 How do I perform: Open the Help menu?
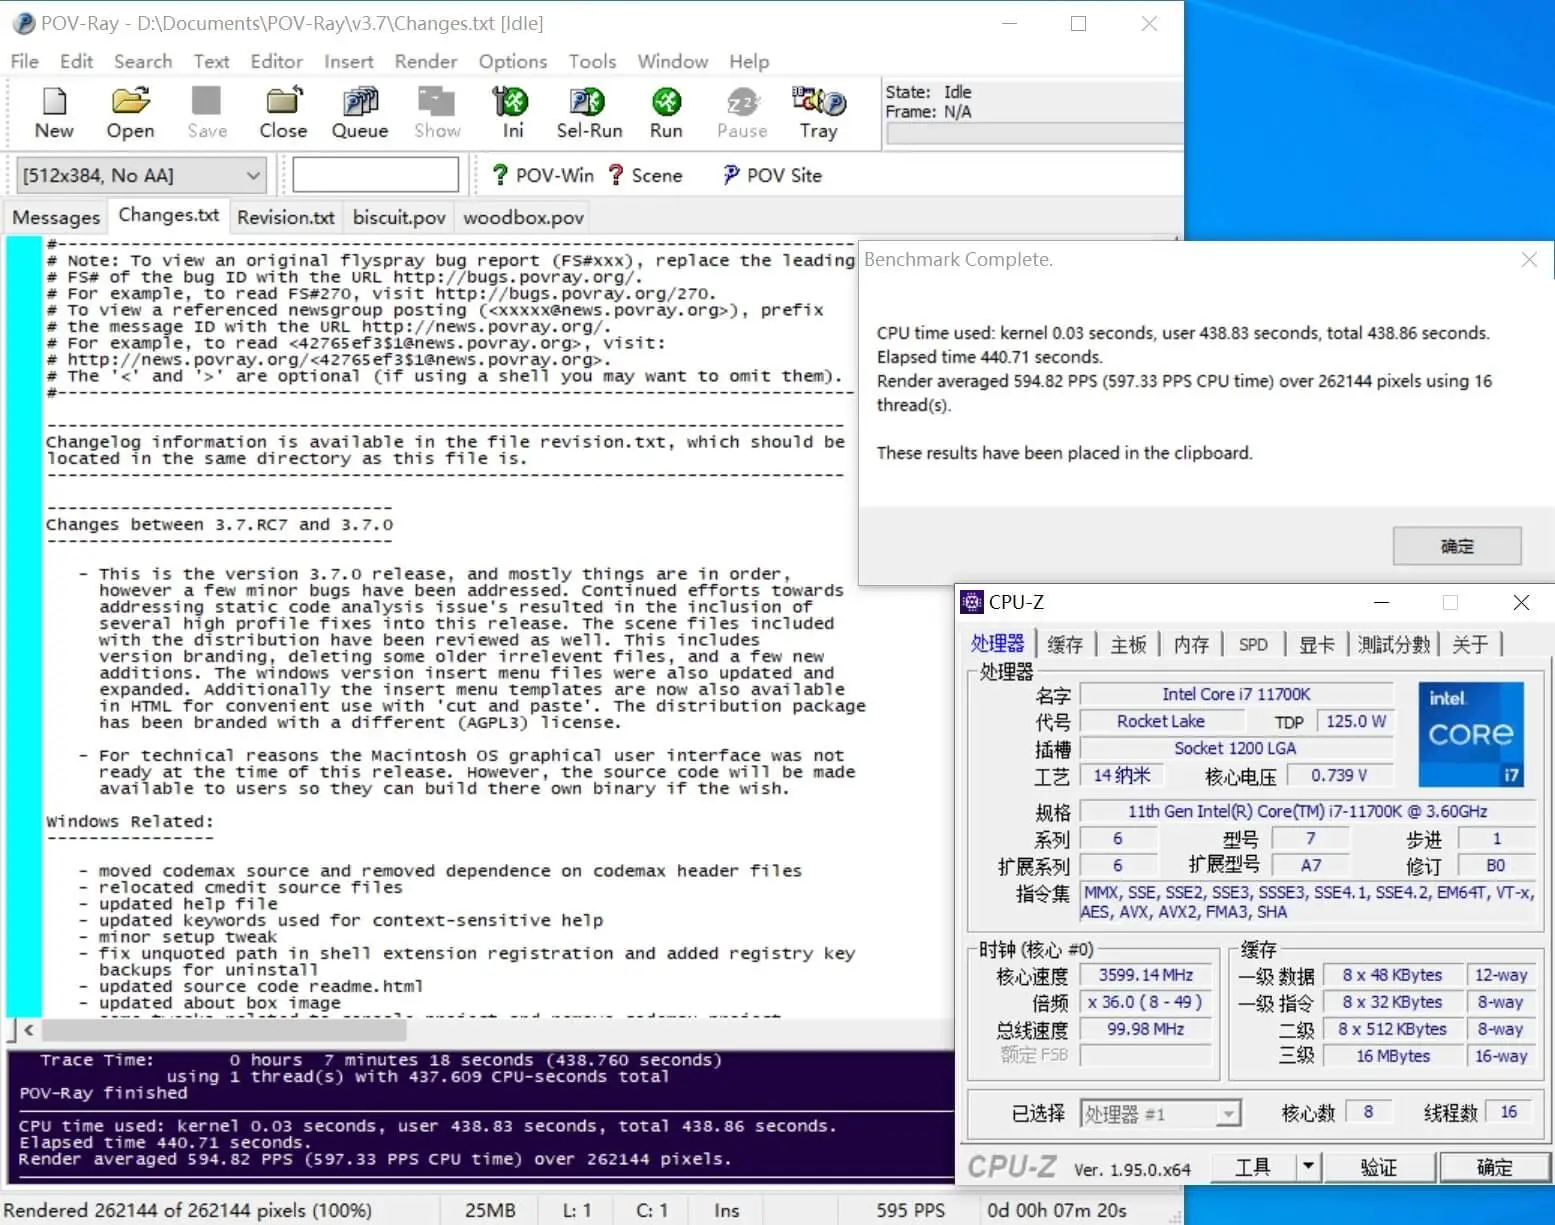pyautogui.click(x=749, y=61)
